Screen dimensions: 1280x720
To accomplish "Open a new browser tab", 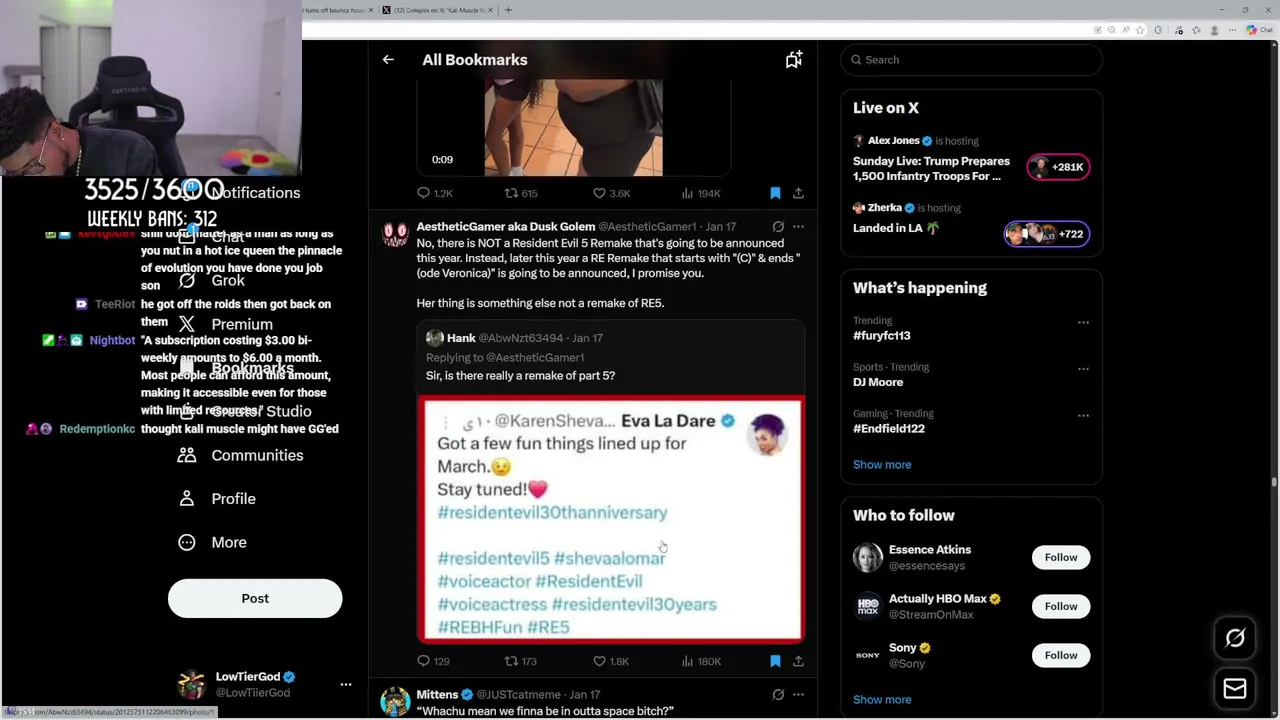I will [x=508, y=10].
